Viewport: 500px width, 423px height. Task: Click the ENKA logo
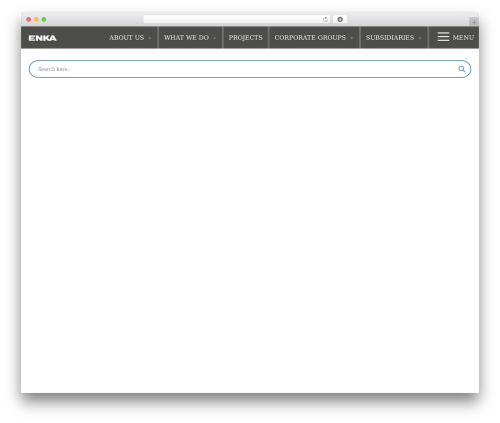click(43, 38)
